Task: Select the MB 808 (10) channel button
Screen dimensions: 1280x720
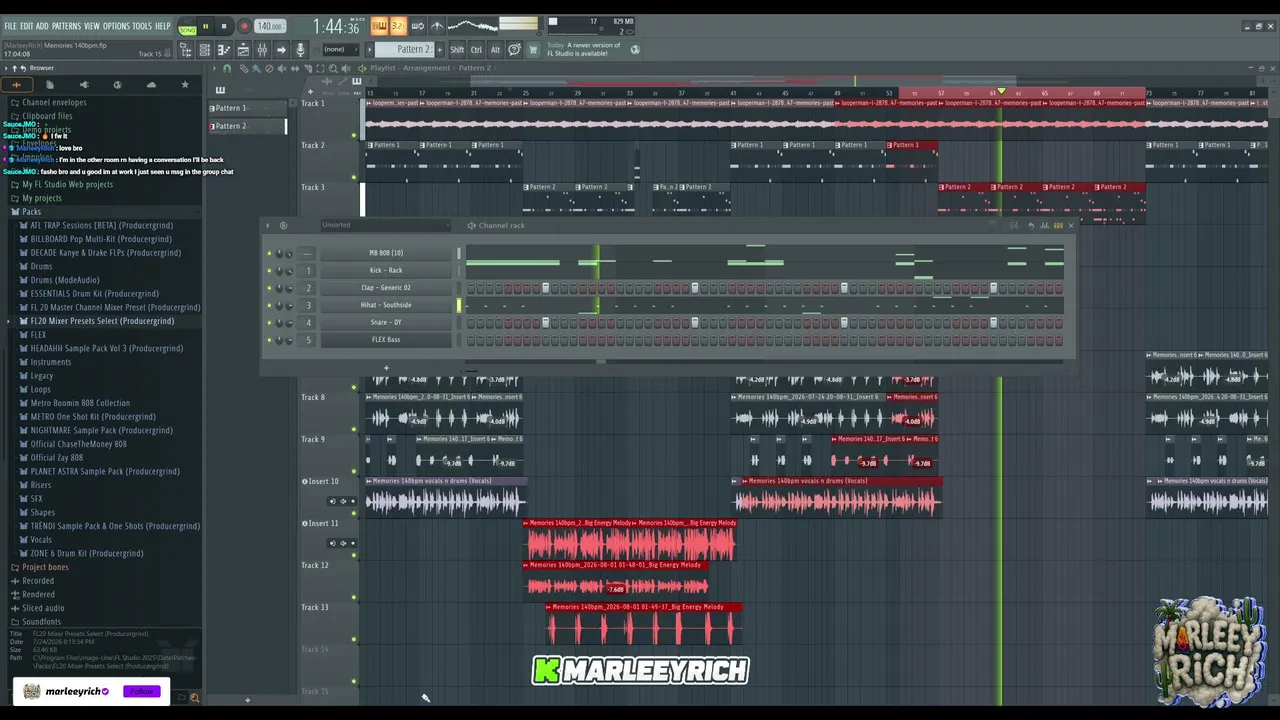Action: point(386,253)
